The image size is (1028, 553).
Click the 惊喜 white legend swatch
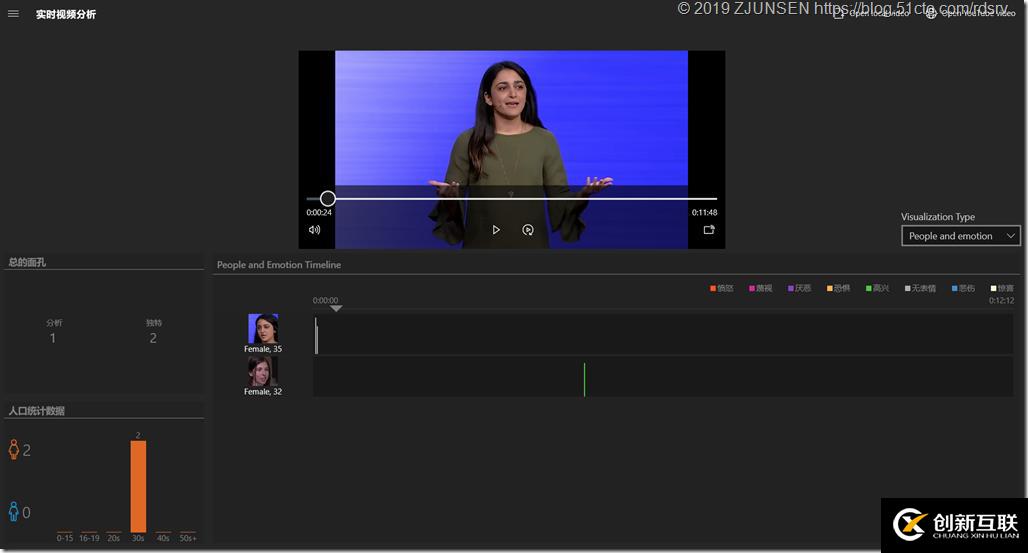pos(993,289)
